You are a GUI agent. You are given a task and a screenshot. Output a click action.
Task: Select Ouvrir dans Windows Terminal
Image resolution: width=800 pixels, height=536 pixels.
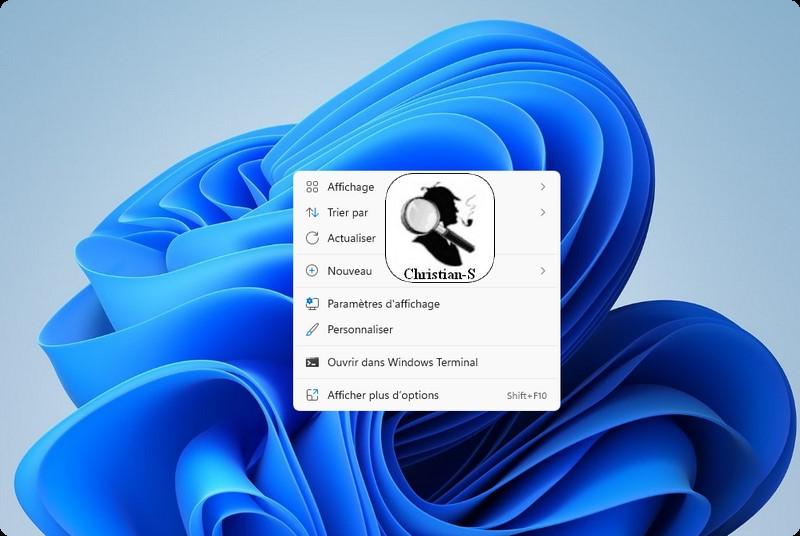(402, 362)
